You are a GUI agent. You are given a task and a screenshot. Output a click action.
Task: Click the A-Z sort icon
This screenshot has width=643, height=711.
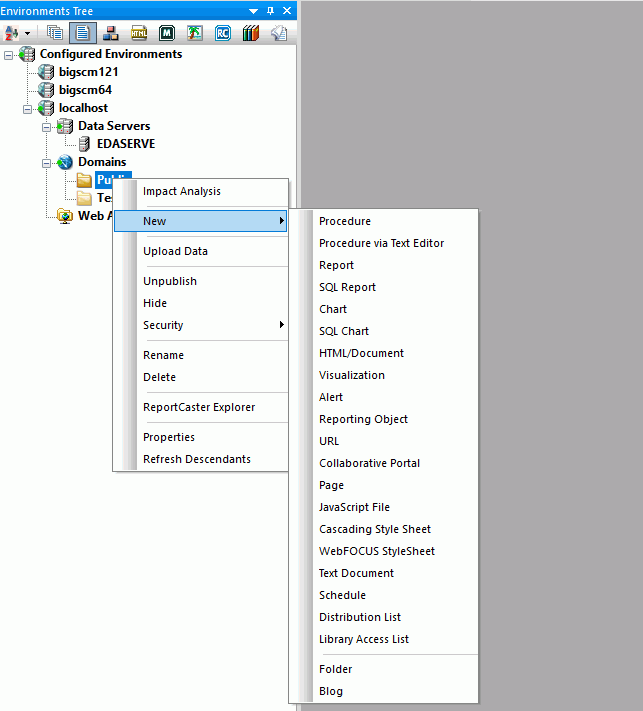(12, 33)
